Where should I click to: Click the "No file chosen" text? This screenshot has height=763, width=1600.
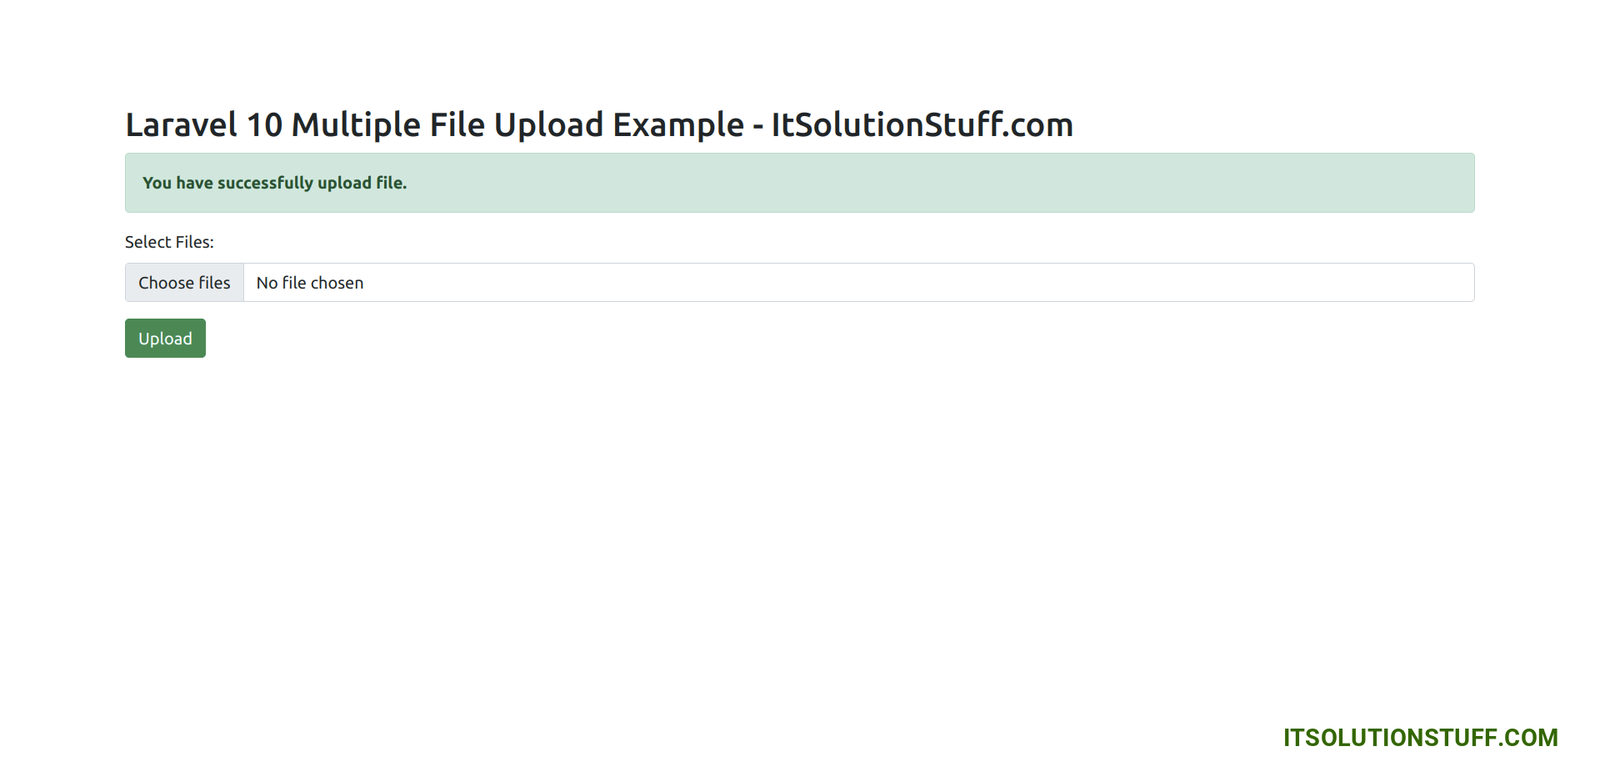point(310,283)
